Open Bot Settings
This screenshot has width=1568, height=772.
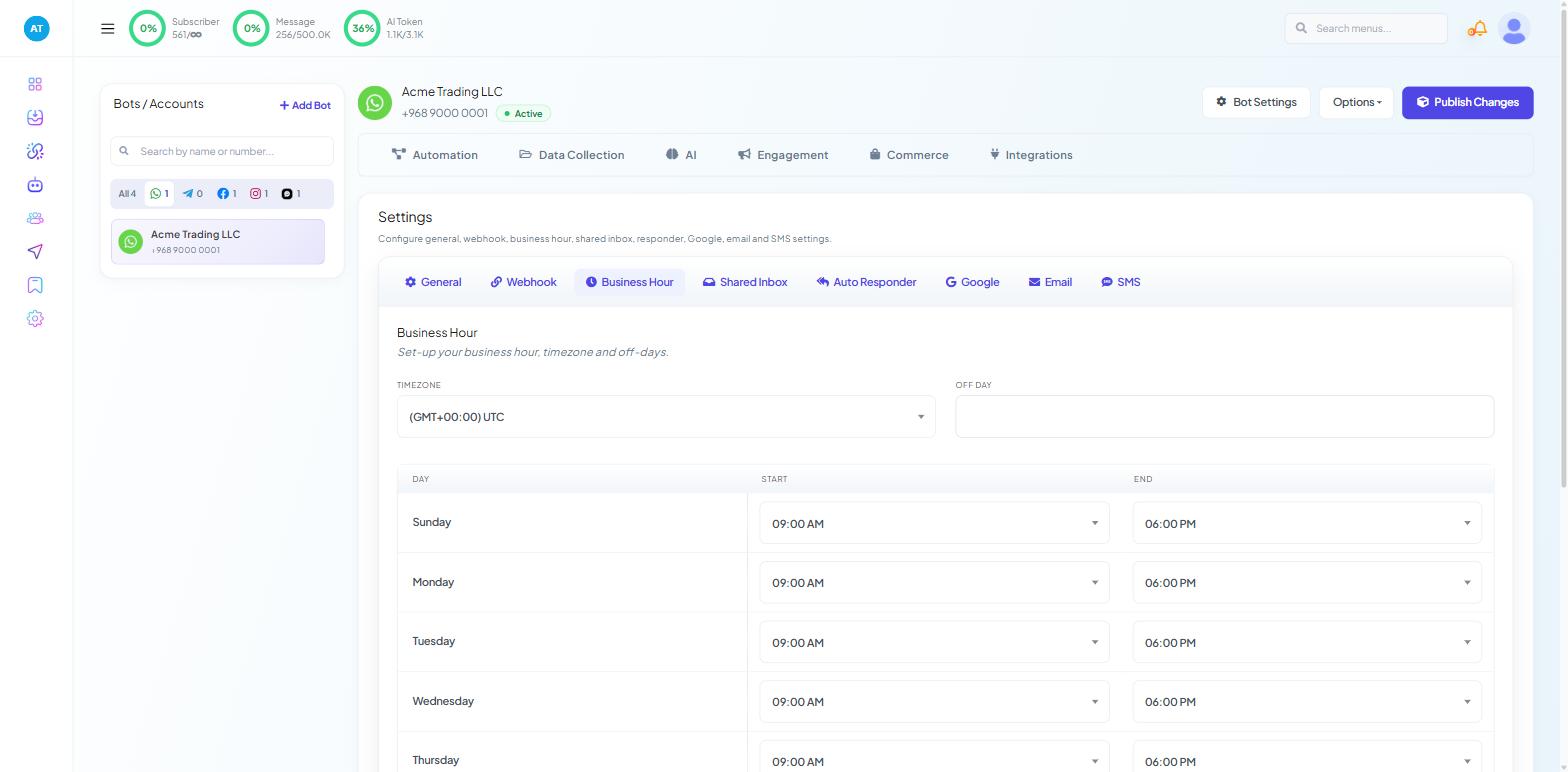click(x=1256, y=102)
